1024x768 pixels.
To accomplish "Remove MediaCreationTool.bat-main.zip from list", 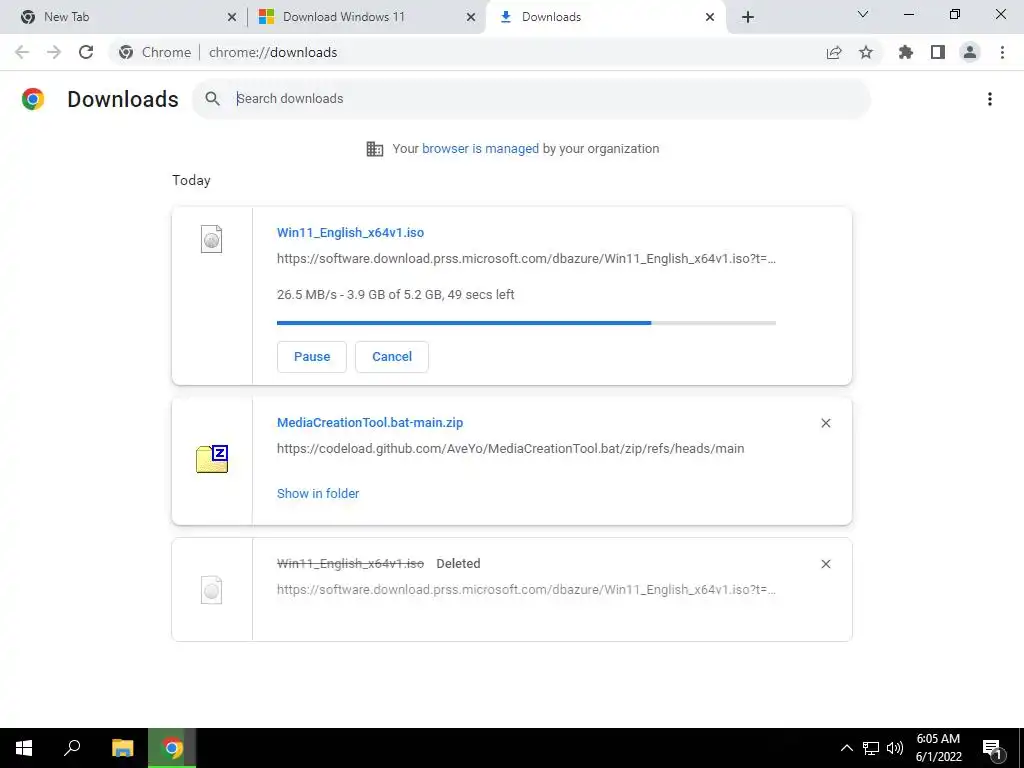I will click(x=826, y=423).
